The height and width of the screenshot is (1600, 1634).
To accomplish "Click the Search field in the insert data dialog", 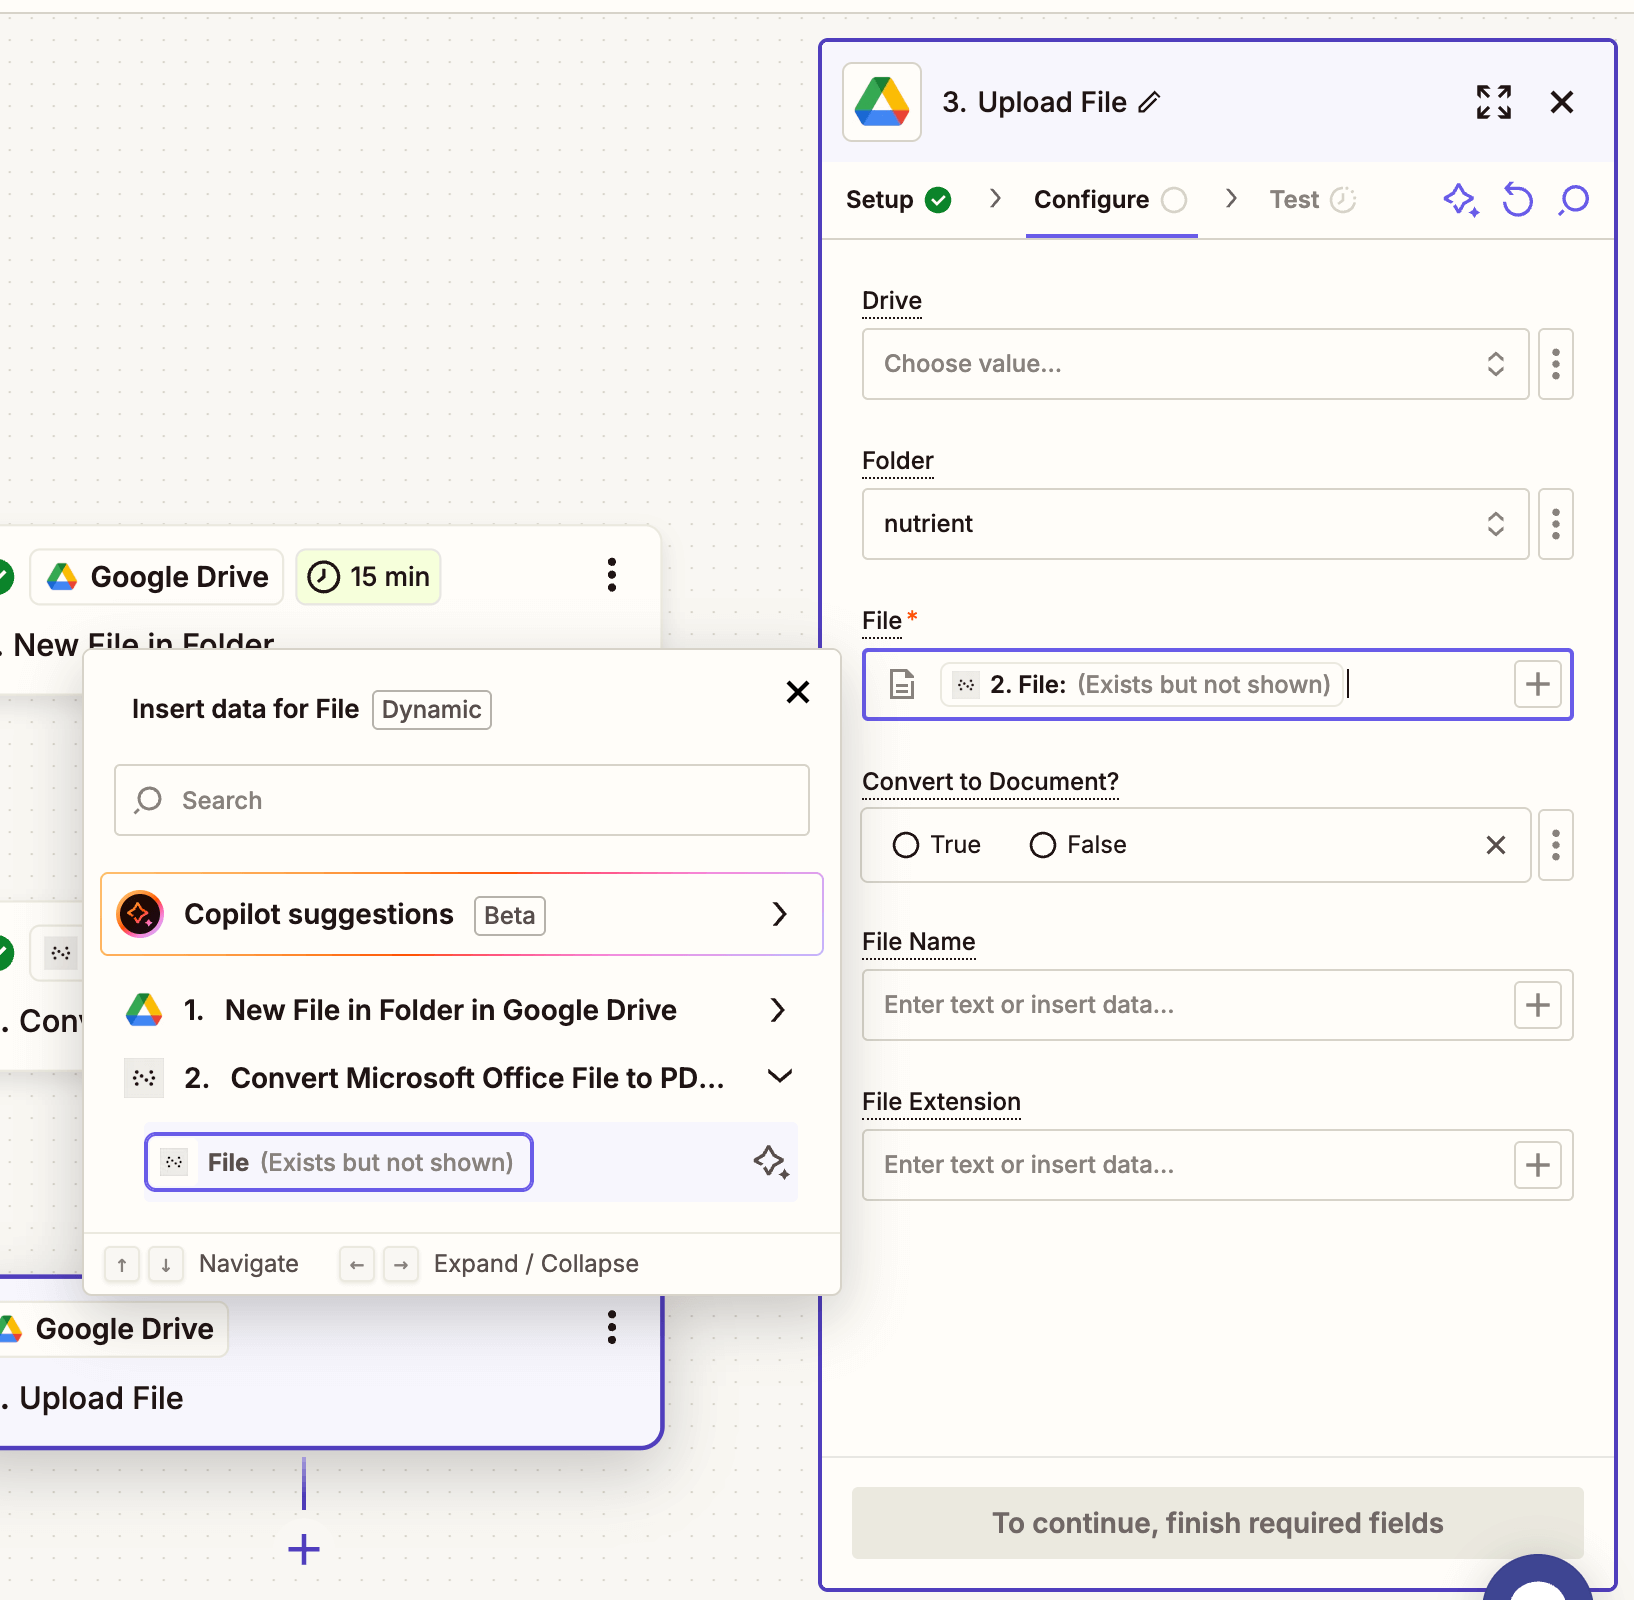I will (x=461, y=799).
